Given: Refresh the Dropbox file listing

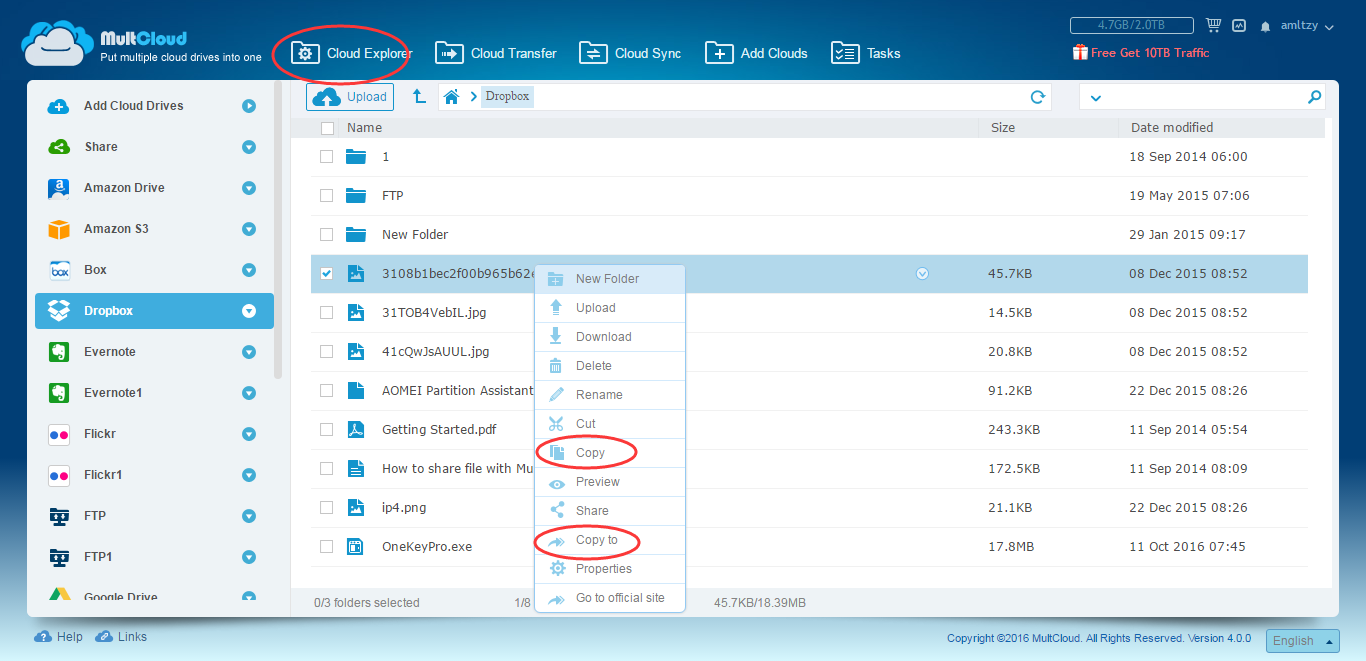Looking at the screenshot, I should coord(1038,97).
